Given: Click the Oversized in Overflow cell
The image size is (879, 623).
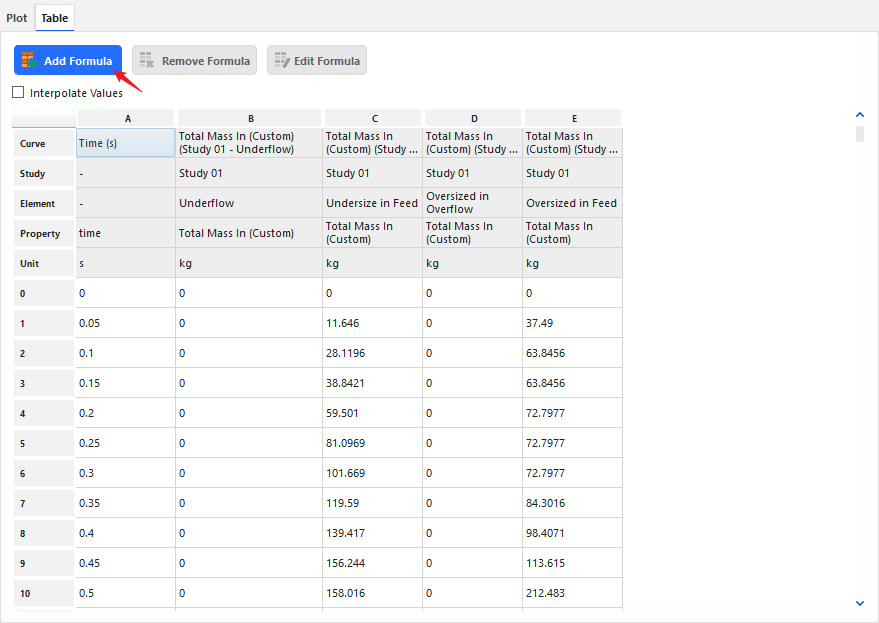Looking at the screenshot, I should click(x=473, y=203).
